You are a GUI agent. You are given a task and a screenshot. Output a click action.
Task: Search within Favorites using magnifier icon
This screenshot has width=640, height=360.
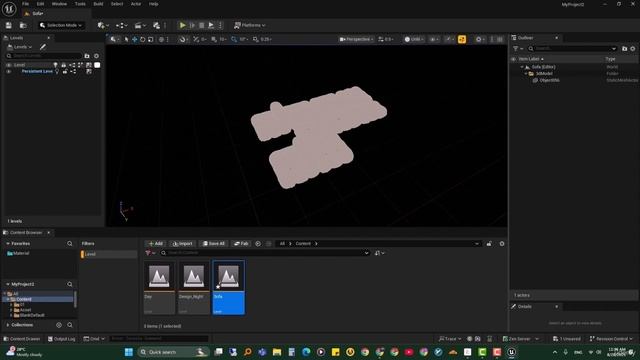point(70,244)
